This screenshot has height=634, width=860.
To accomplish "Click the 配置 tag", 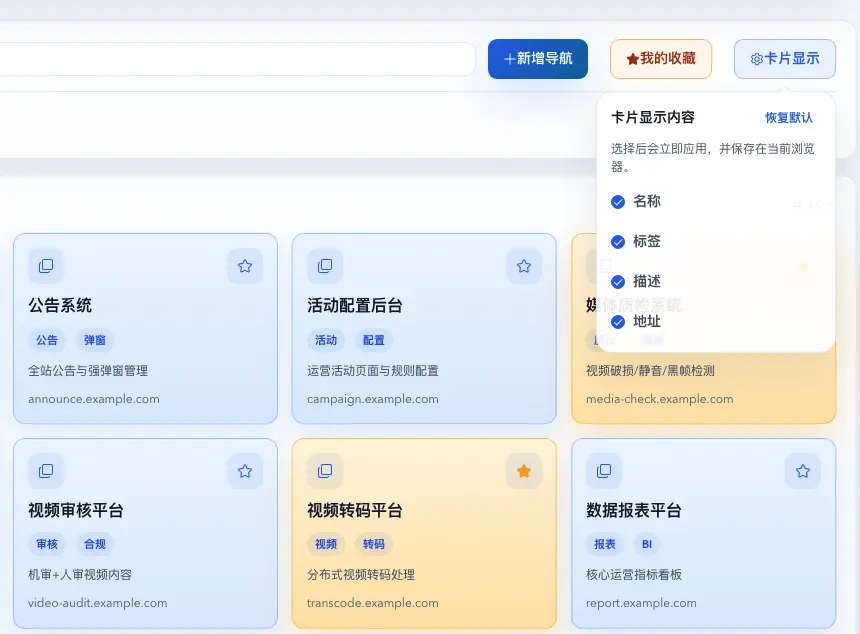I will [374, 340].
